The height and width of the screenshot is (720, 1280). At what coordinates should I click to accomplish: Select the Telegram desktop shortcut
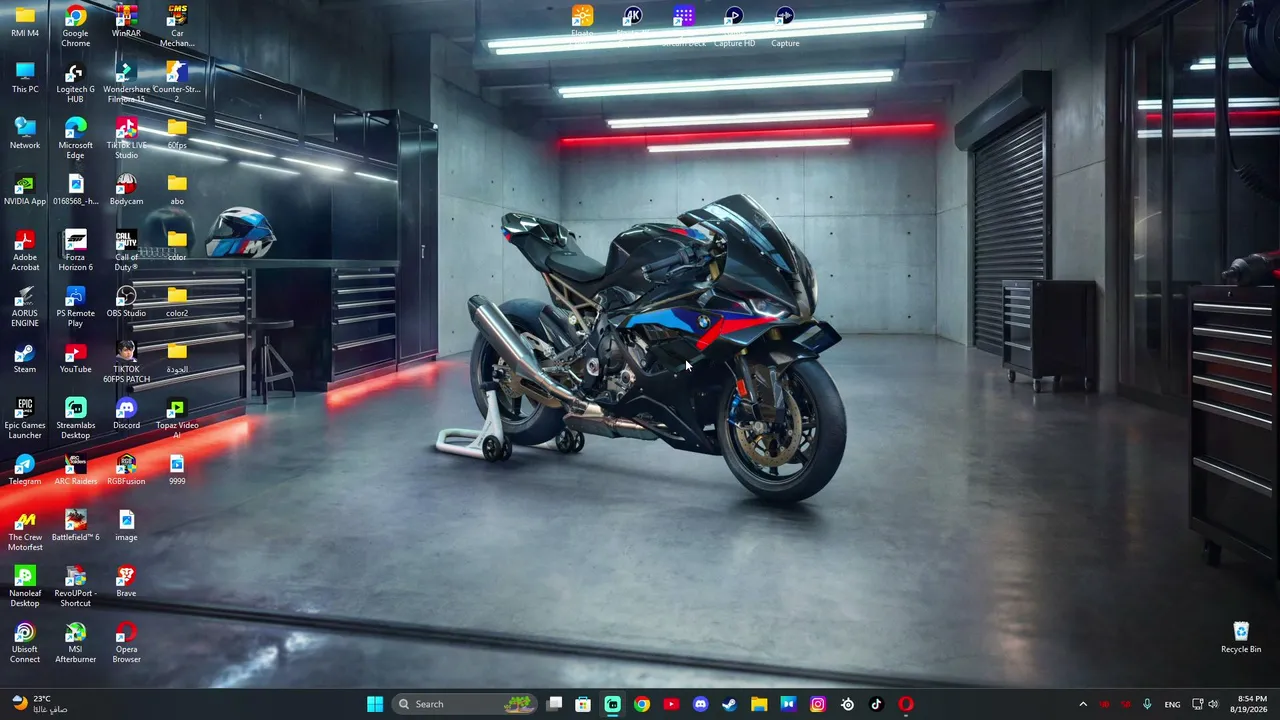25,469
